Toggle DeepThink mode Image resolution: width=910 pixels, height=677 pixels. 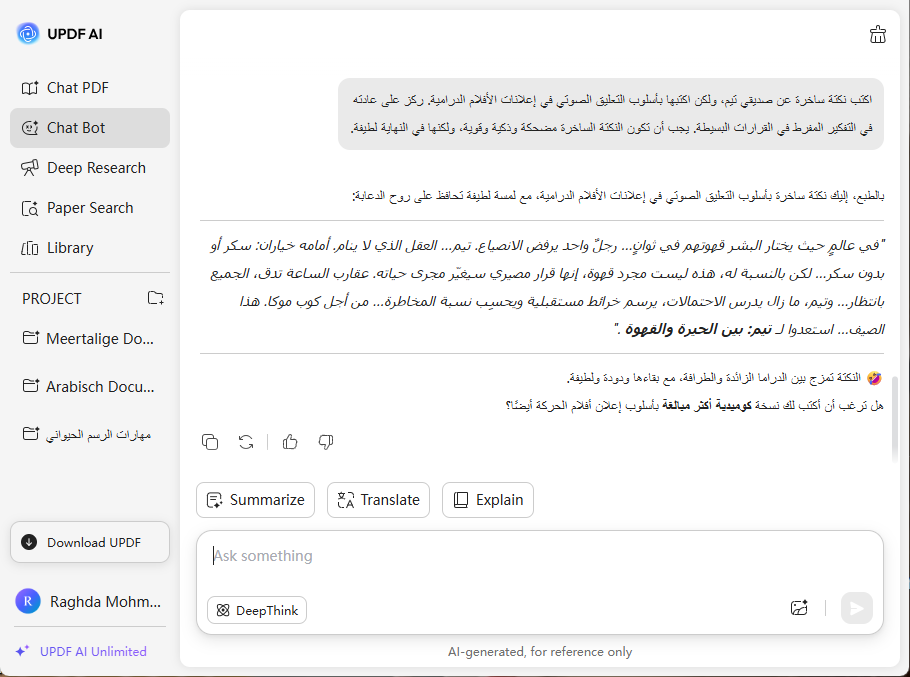pos(257,610)
